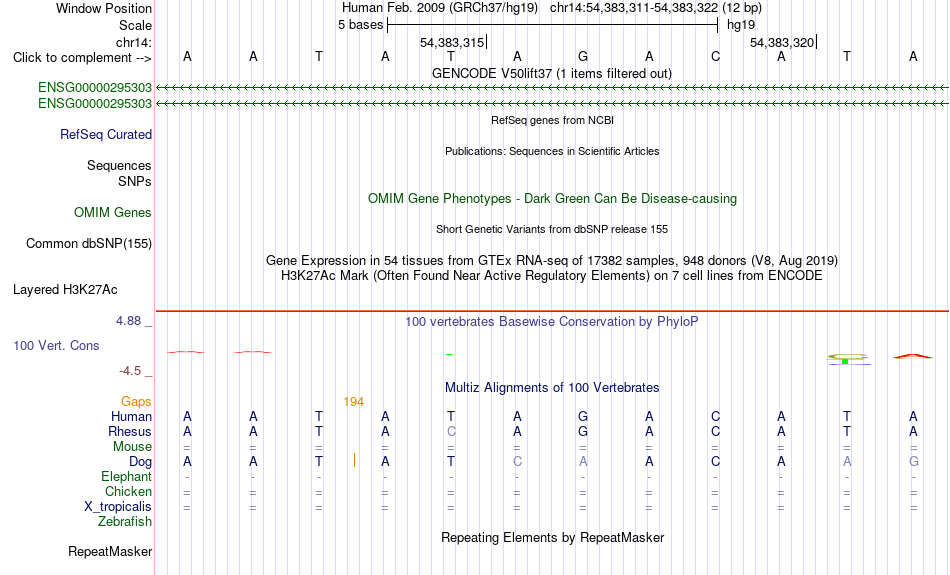The width and height of the screenshot is (950, 575).
Task: Click 'Publications: Sequences in Scientific Articles' title
Action: coord(552,151)
